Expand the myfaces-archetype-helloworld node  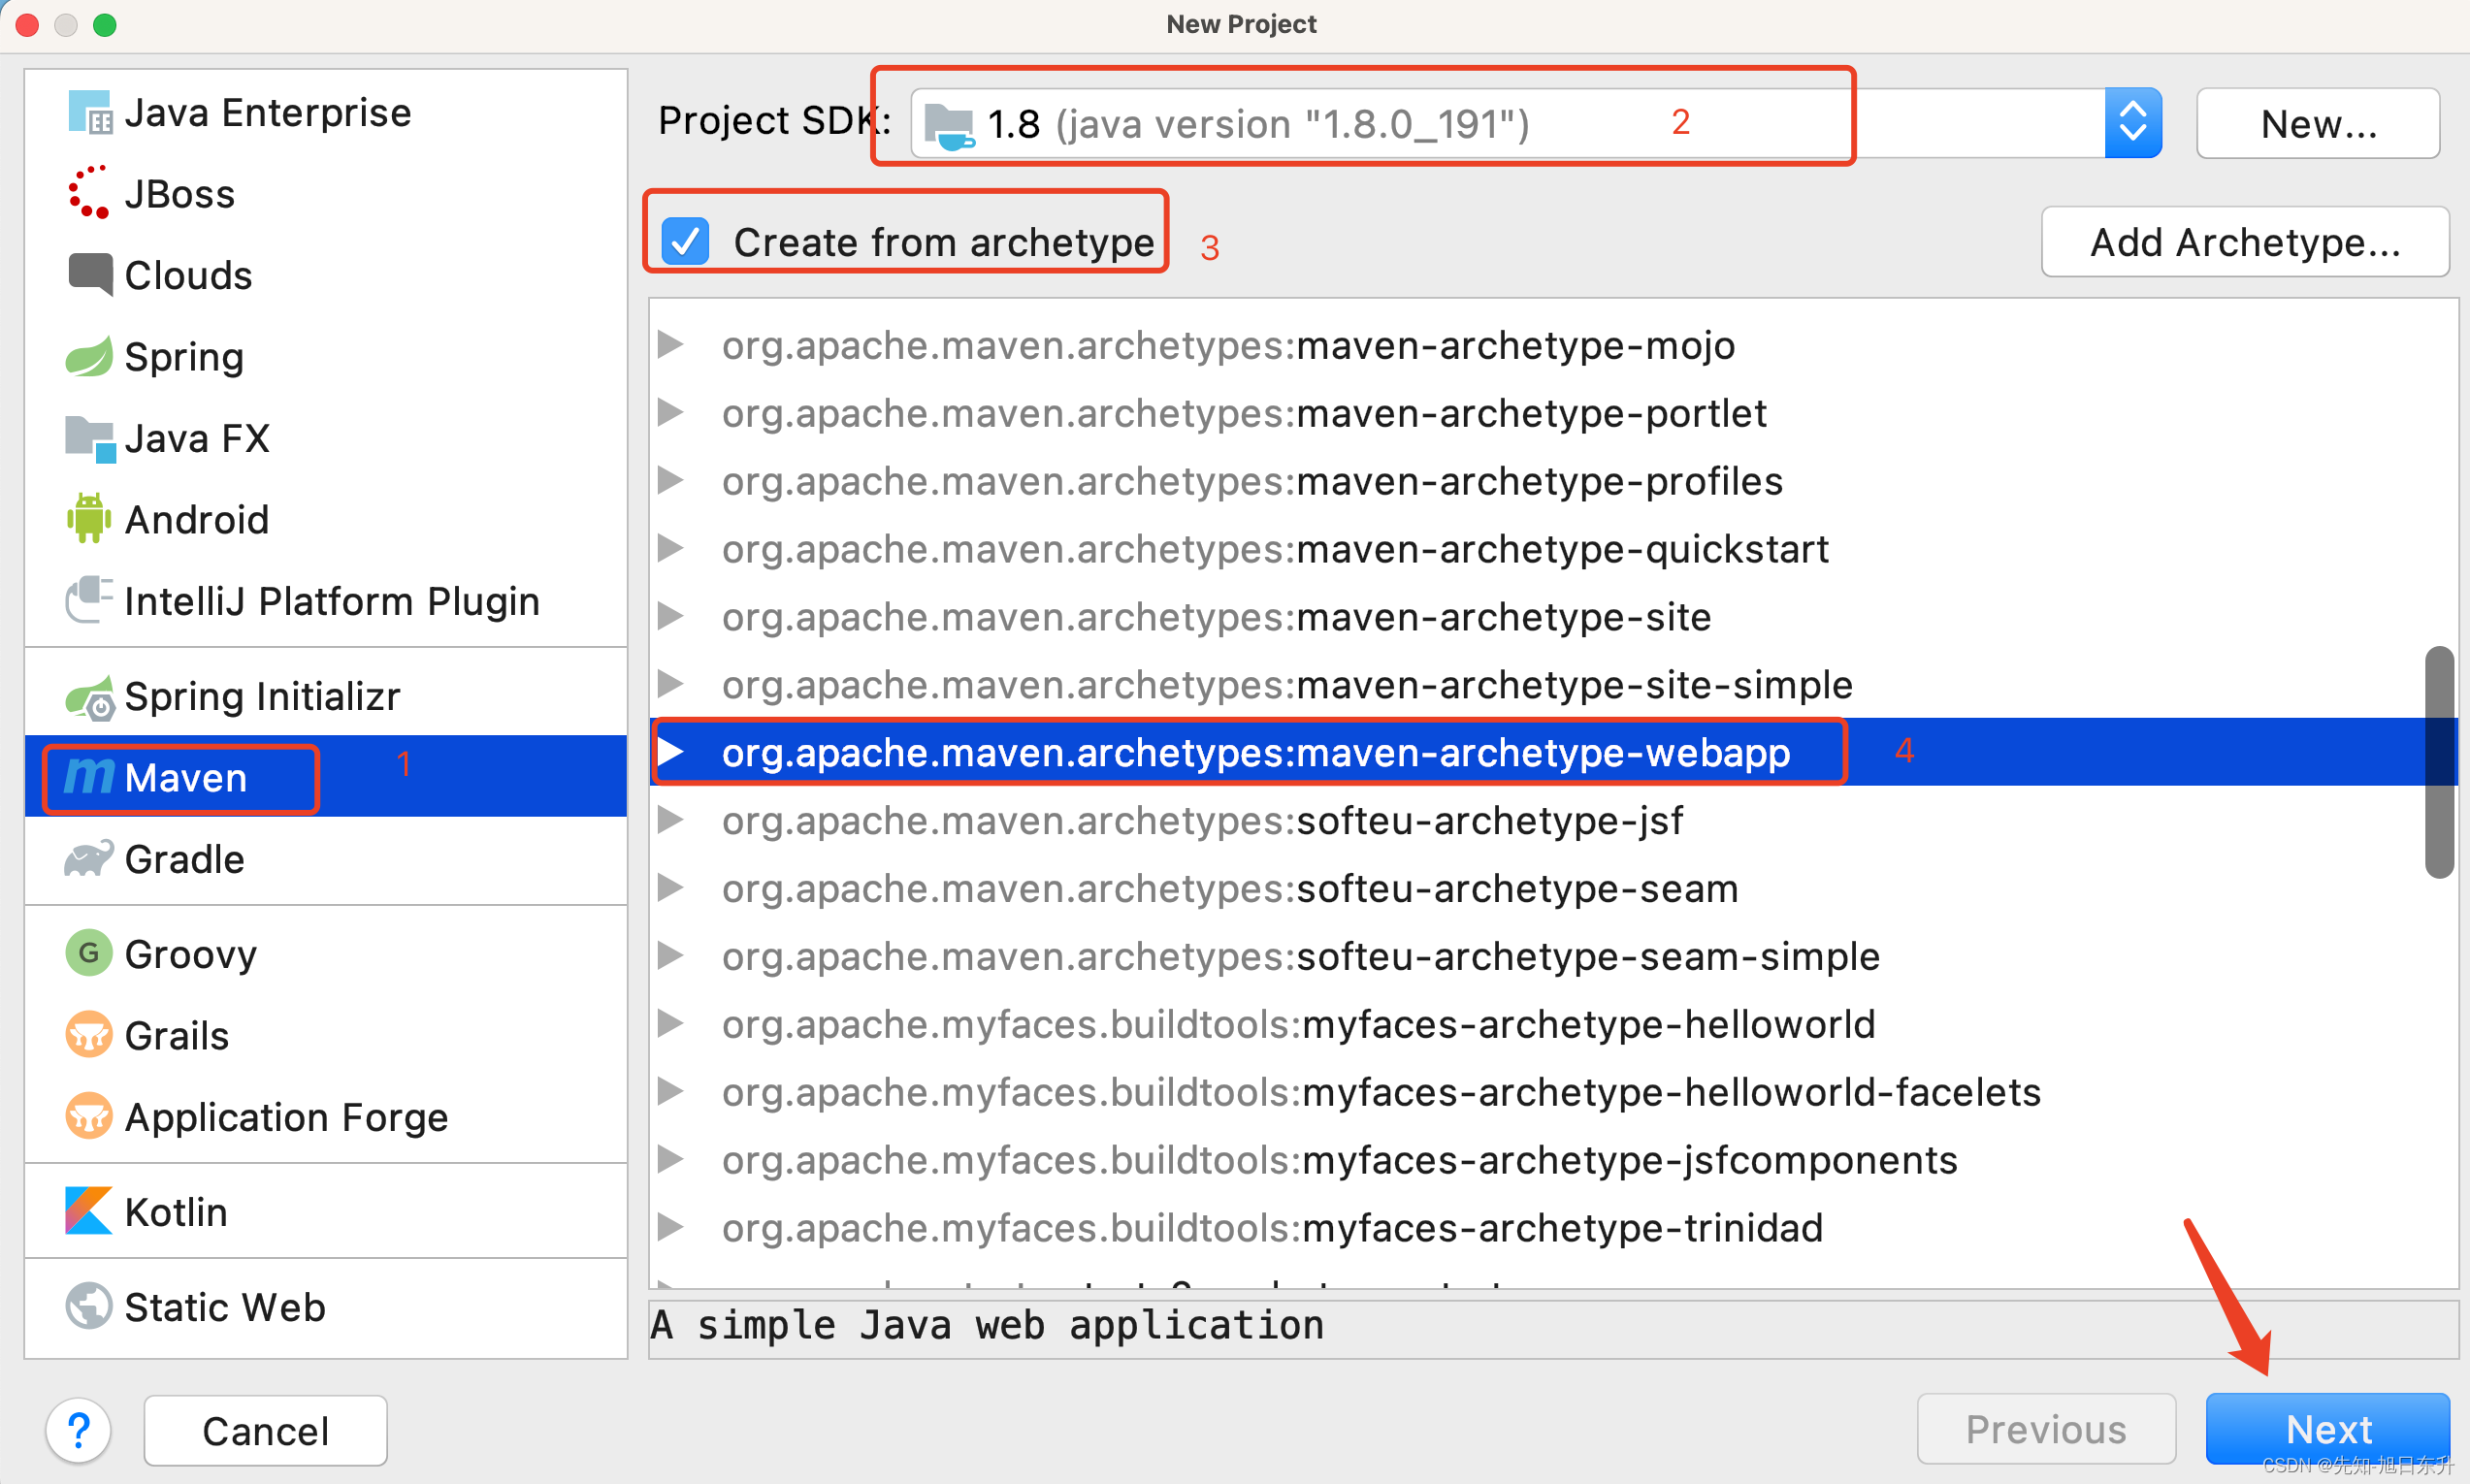coord(671,1024)
